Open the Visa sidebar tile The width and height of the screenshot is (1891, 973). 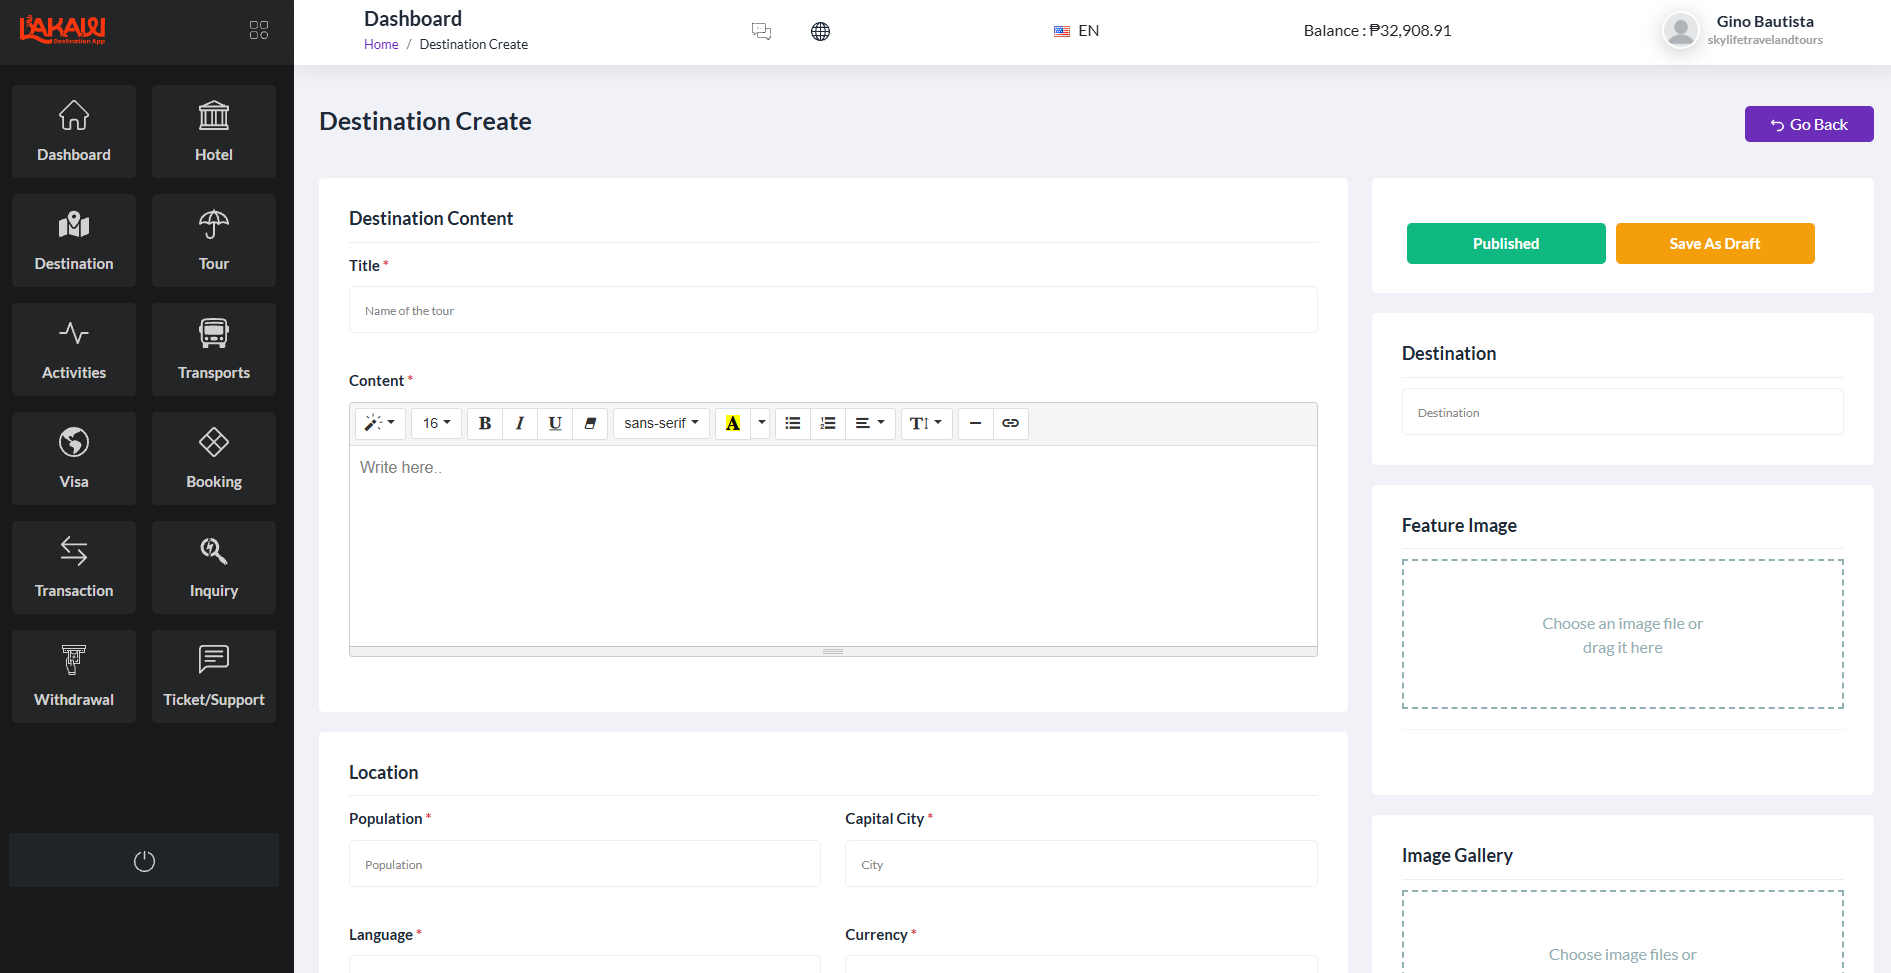74,458
